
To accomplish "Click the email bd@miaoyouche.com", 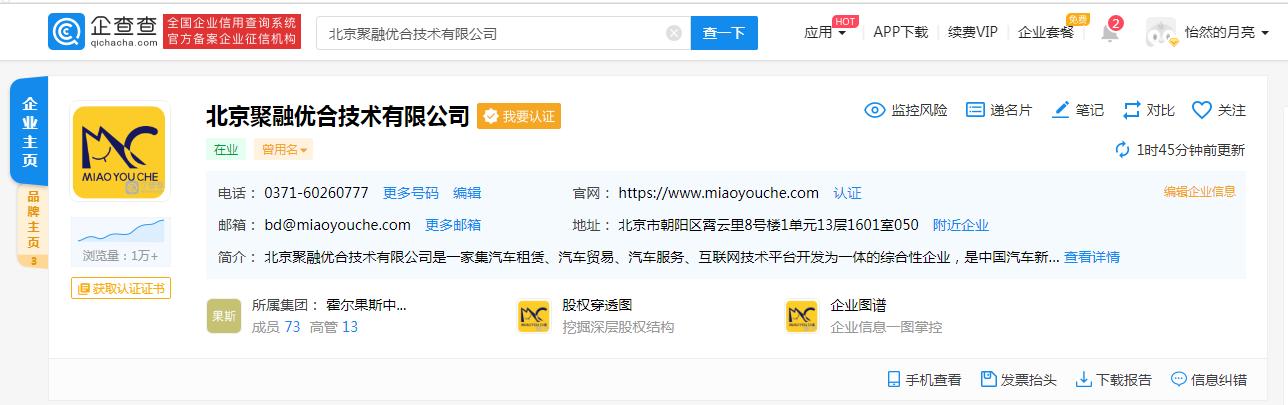I will (338, 225).
